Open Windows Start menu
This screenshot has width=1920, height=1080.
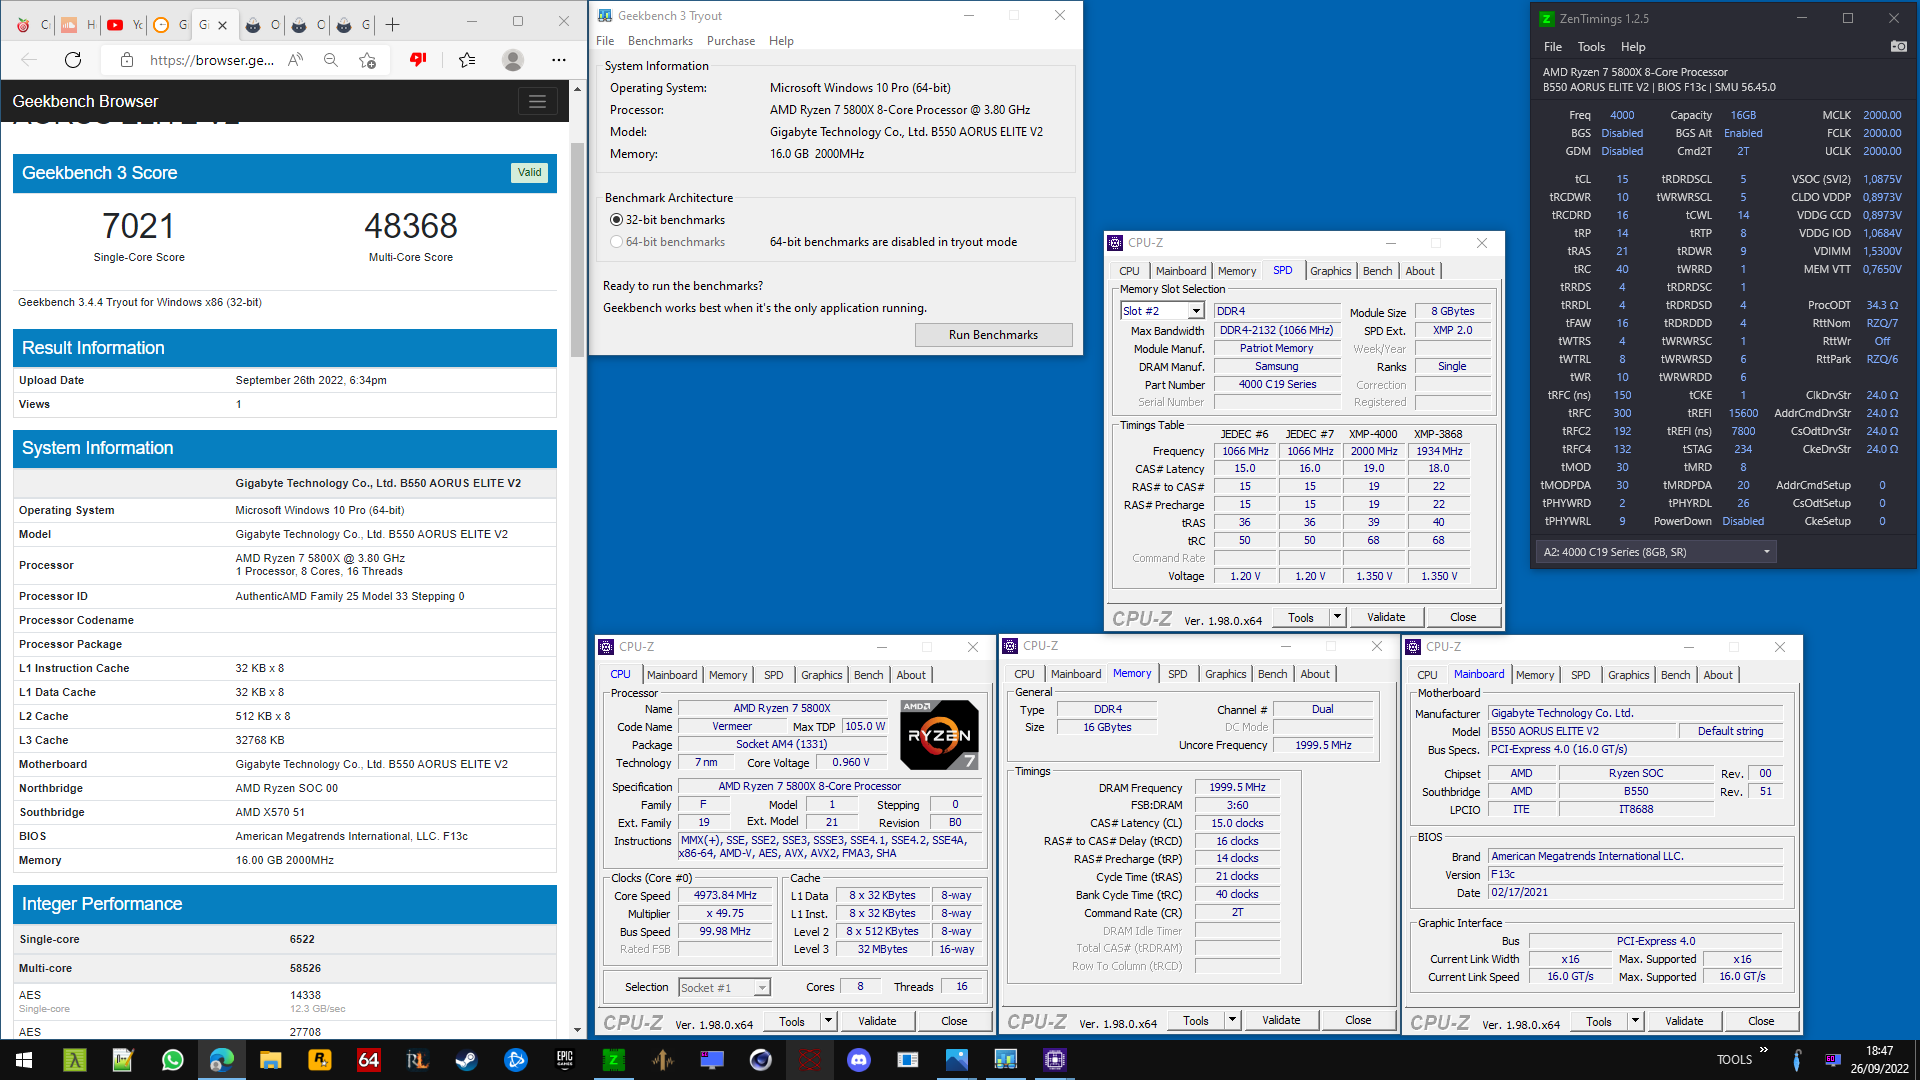click(x=24, y=1059)
